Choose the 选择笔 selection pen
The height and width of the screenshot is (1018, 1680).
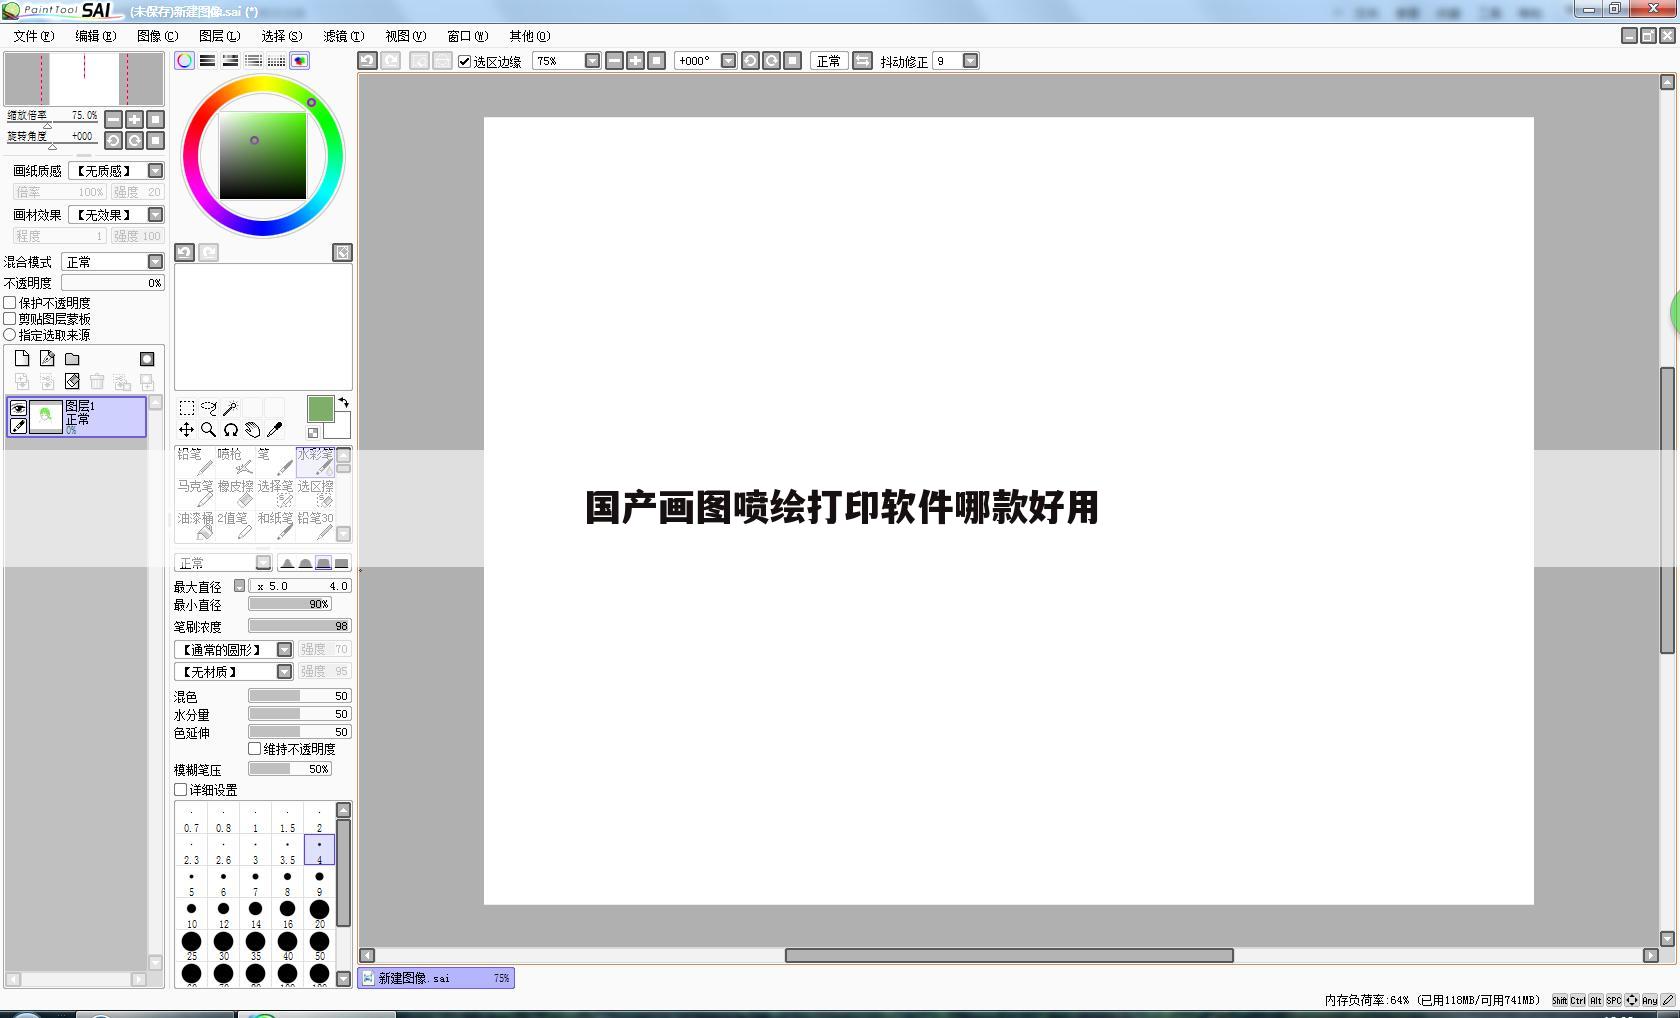coord(275,494)
